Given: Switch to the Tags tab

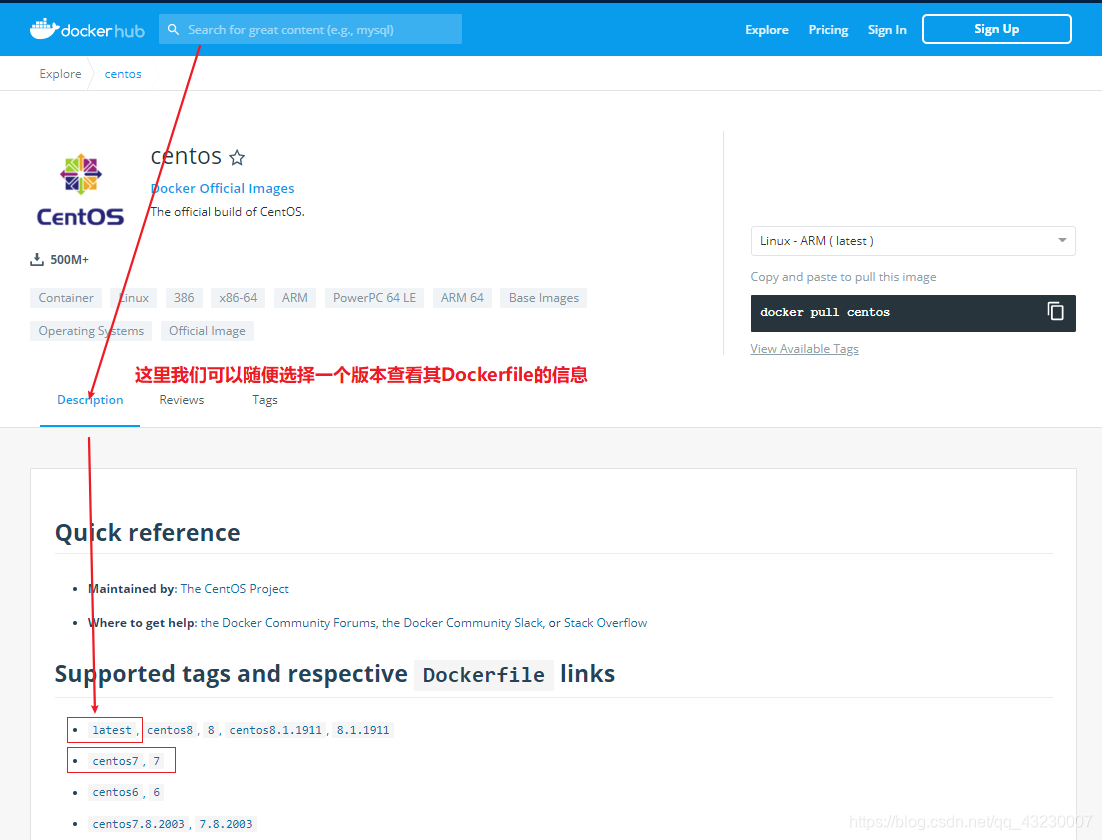Looking at the screenshot, I should tap(265, 400).
